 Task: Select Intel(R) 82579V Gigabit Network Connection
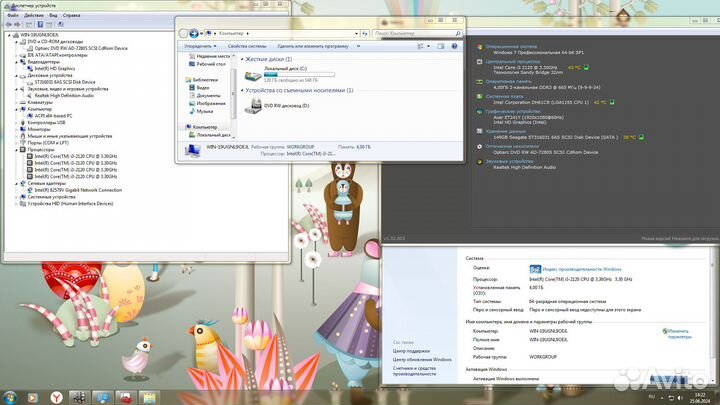click(x=78, y=190)
